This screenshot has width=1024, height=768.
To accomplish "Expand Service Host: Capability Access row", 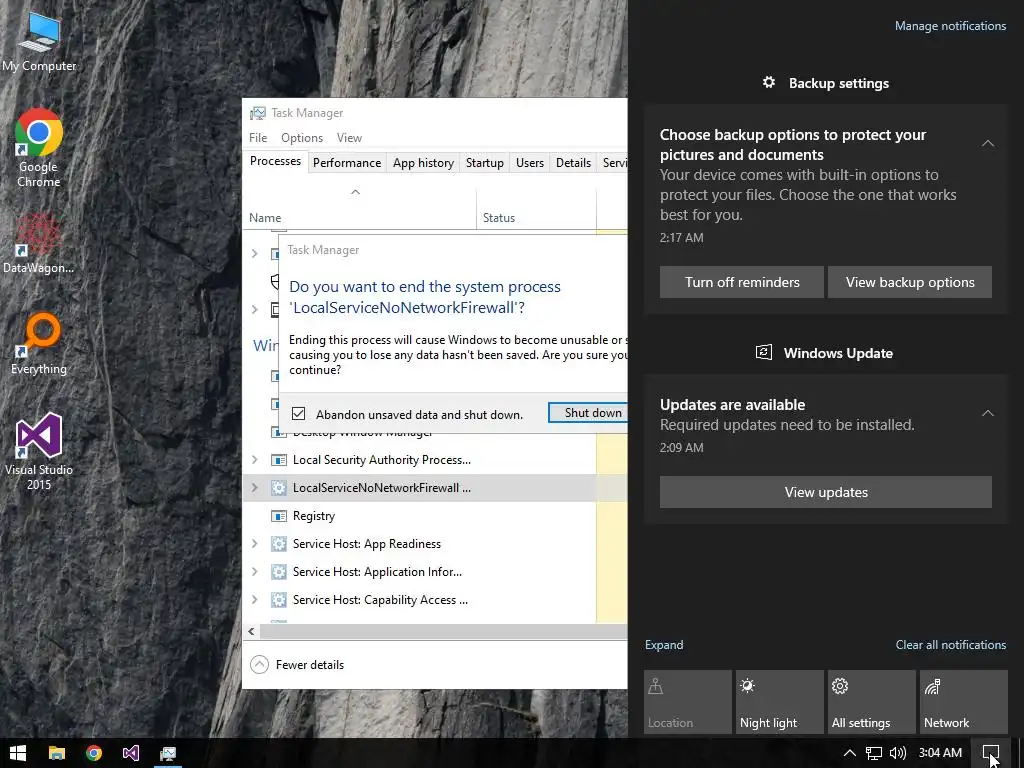I will [x=255, y=600].
